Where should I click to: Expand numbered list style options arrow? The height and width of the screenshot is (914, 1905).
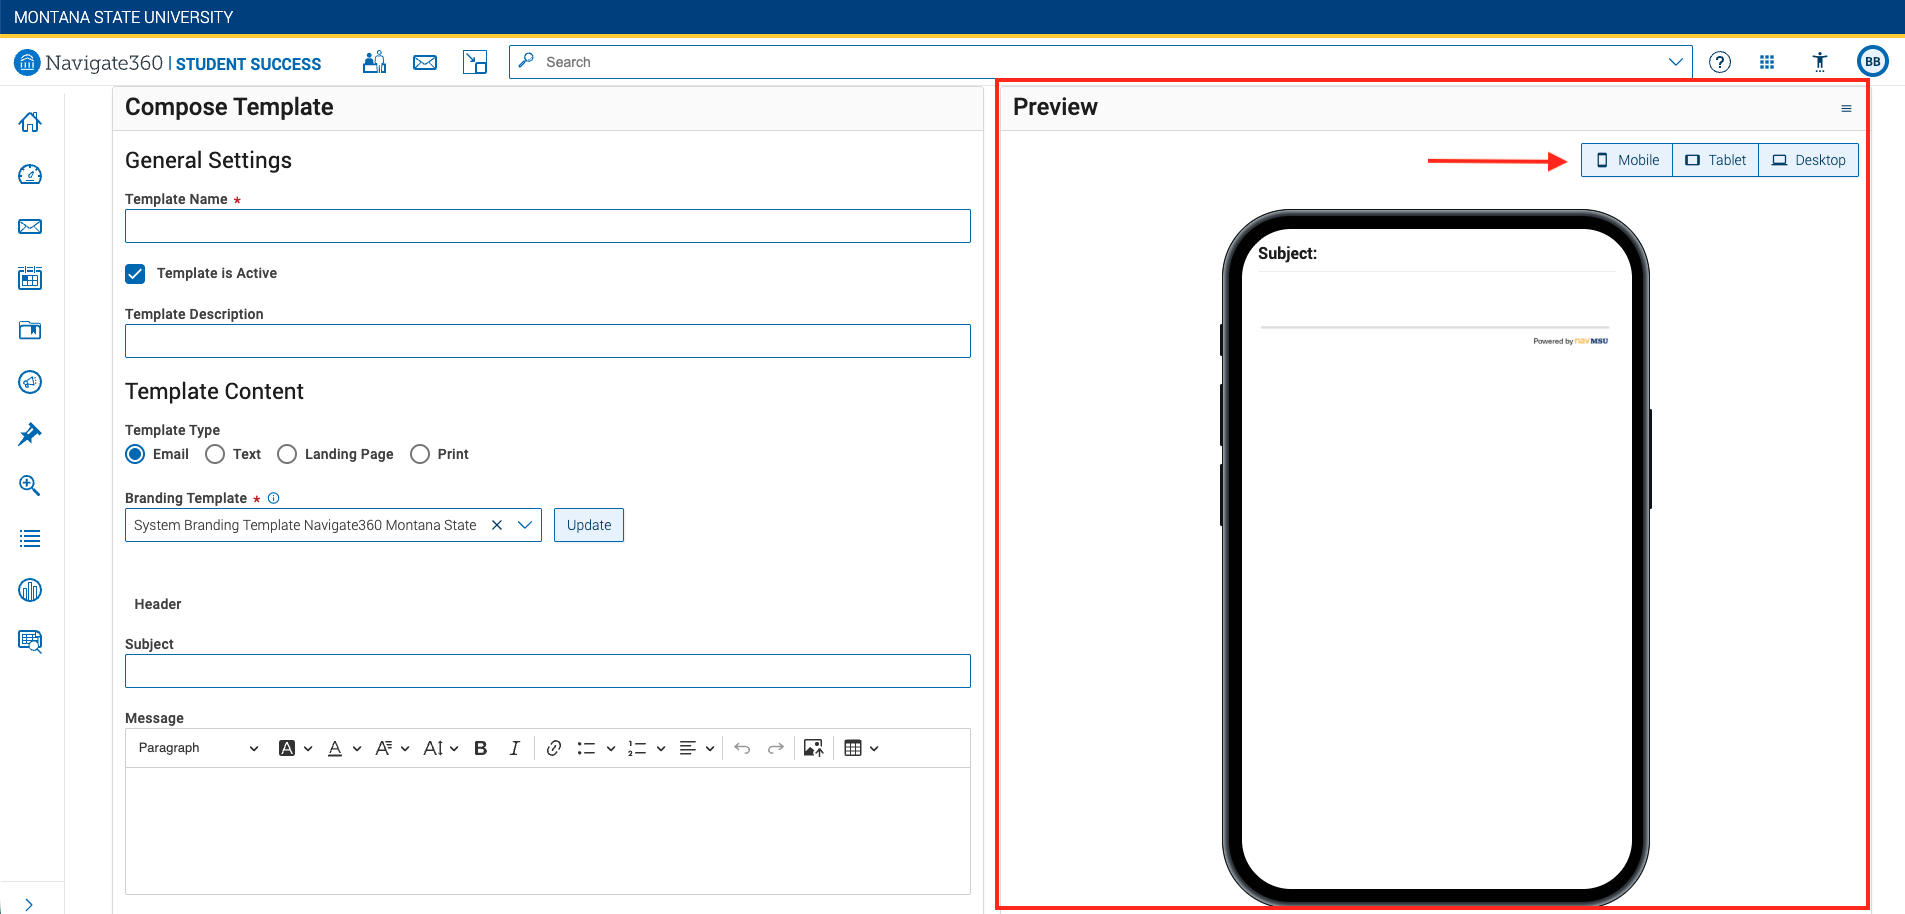(661, 748)
